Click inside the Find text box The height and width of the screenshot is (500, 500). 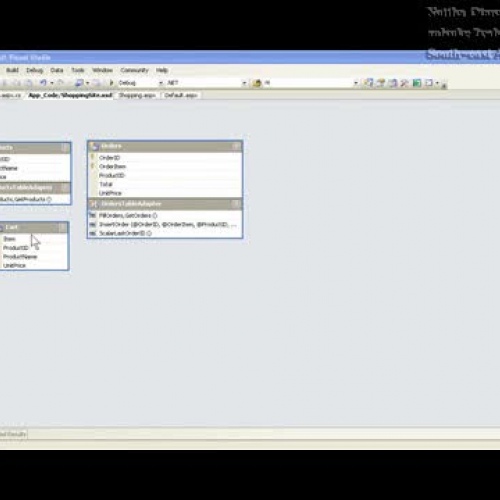coord(307,83)
